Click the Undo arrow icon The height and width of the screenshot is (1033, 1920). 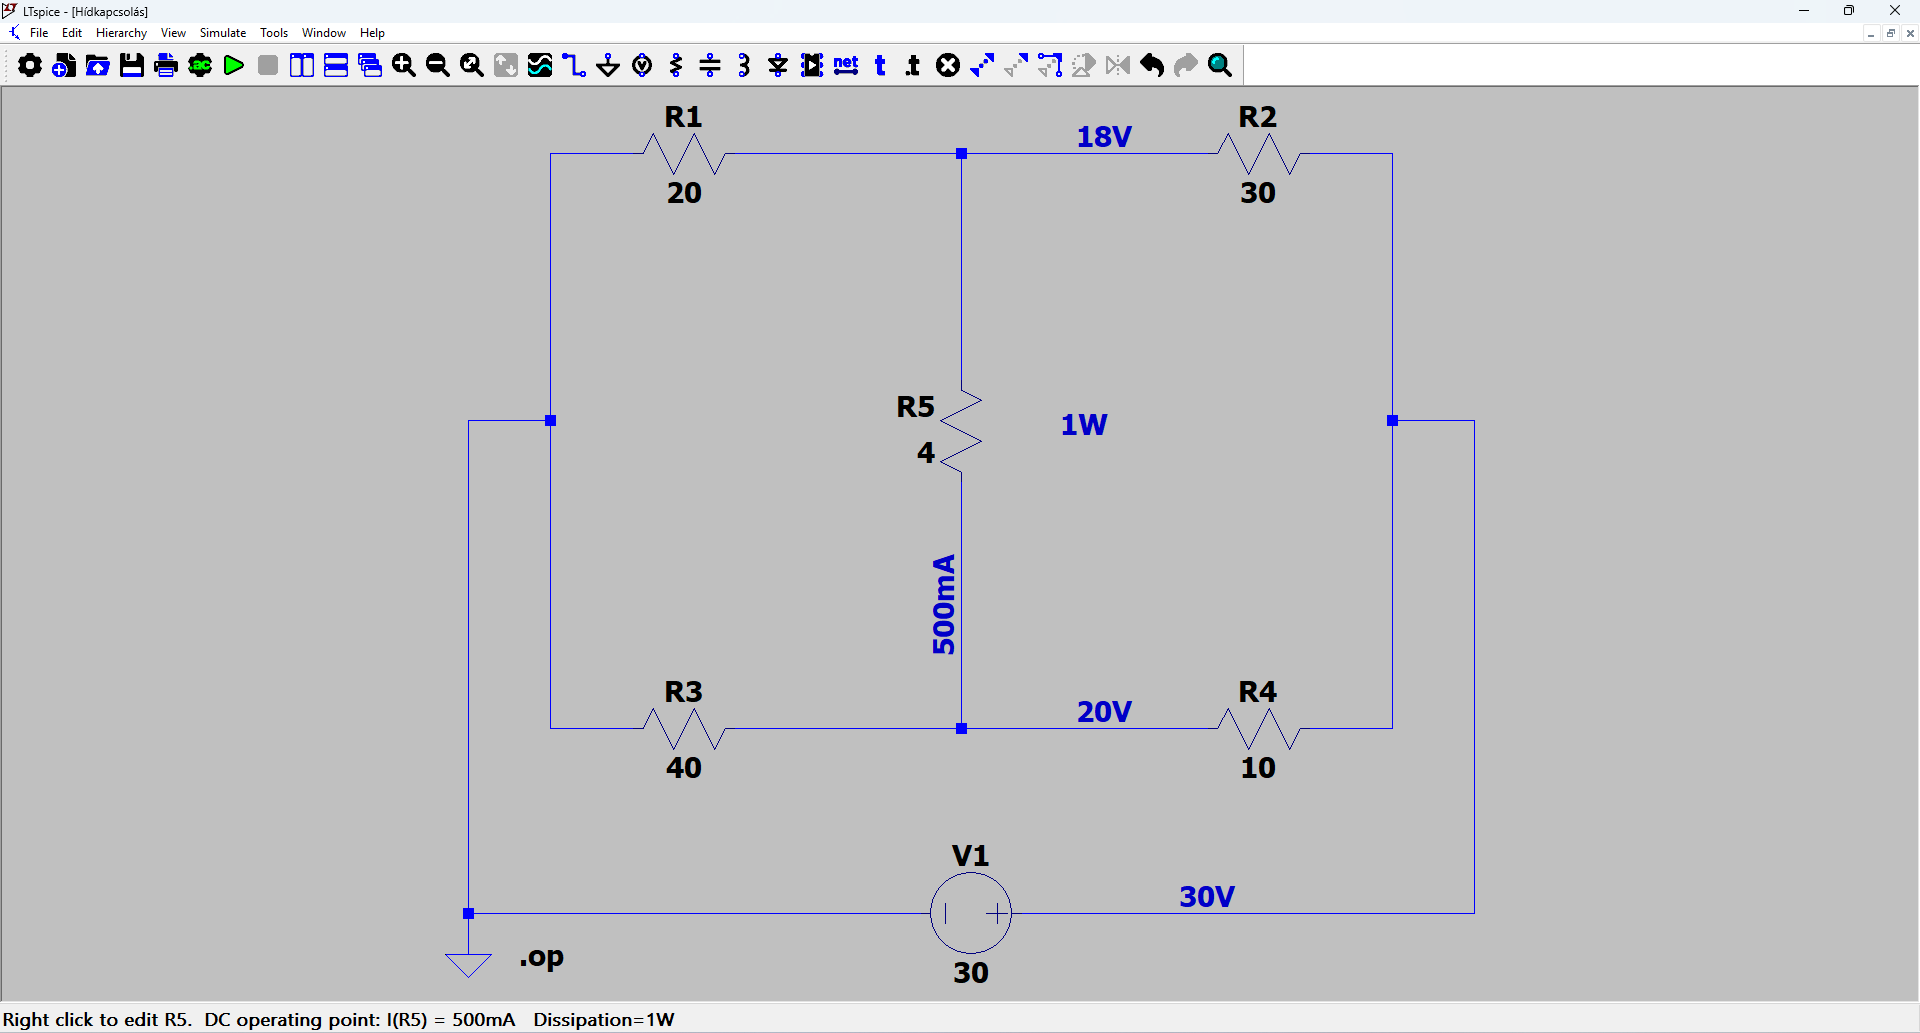click(1152, 66)
